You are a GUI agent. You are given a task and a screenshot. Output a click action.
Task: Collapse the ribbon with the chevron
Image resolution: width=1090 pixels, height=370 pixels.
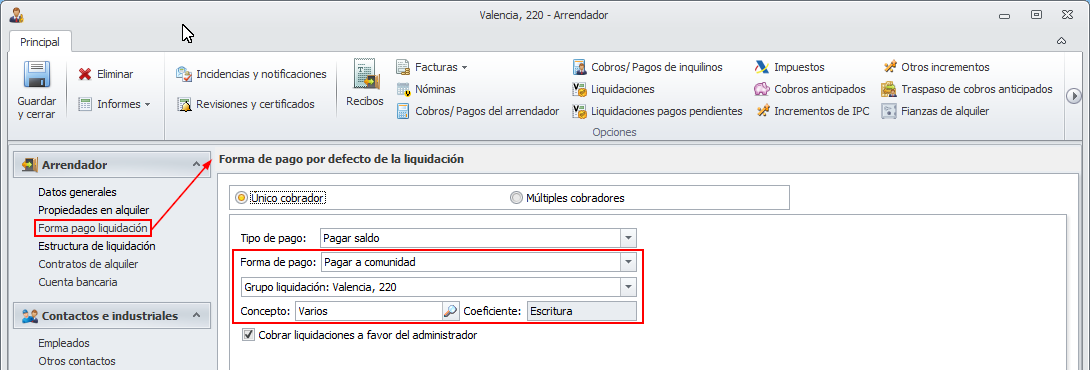(x=1061, y=41)
